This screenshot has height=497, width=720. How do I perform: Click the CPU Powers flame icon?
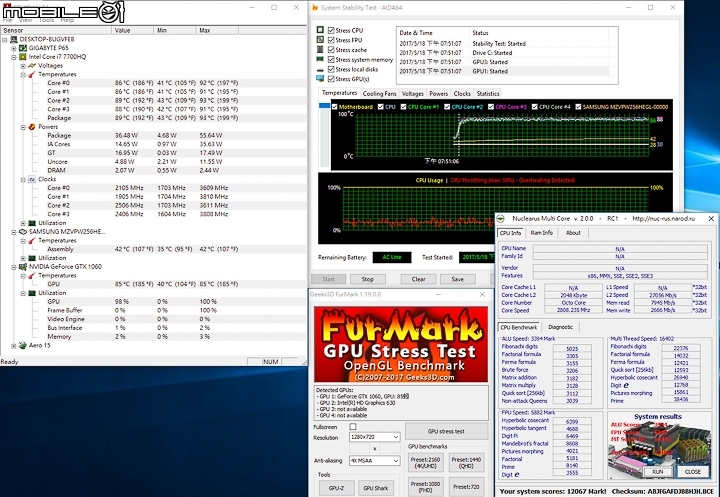click(32, 127)
